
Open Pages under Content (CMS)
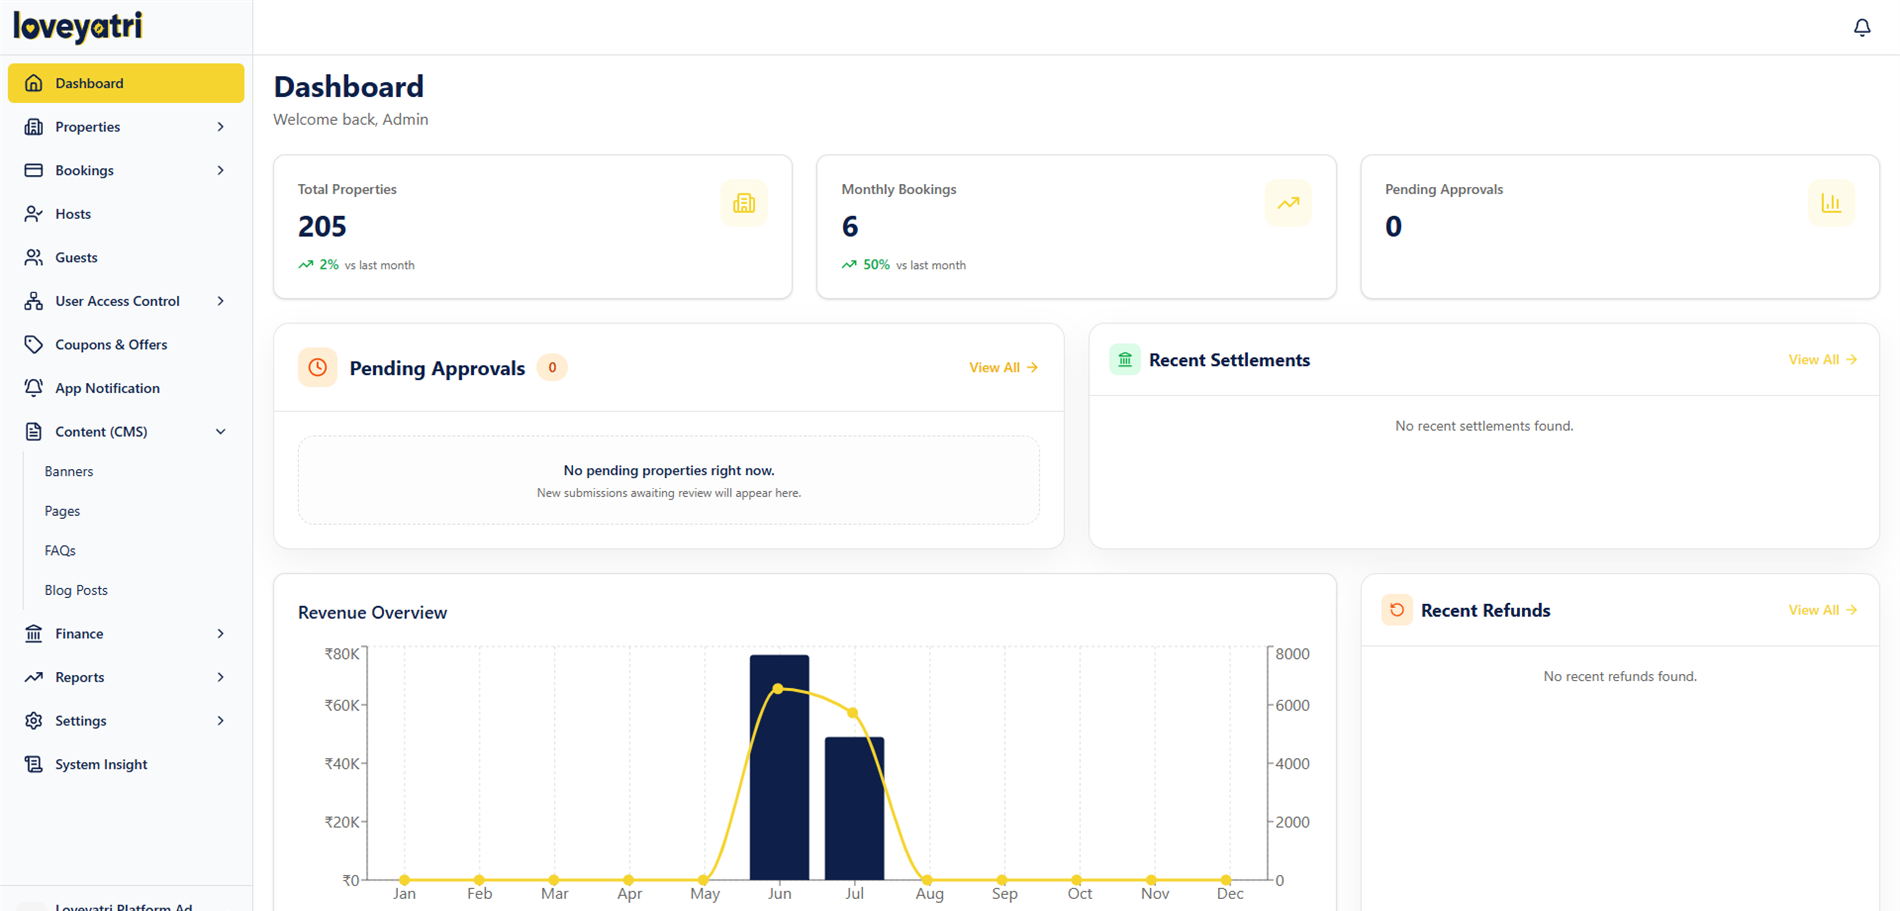pyautogui.click(x=62, y=511)
